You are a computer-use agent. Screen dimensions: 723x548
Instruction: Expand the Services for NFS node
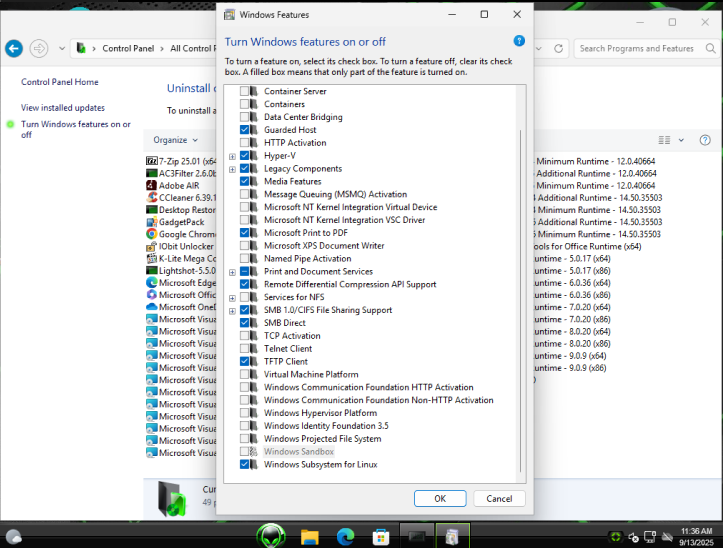pyautogui.click(x=232, y=298)
